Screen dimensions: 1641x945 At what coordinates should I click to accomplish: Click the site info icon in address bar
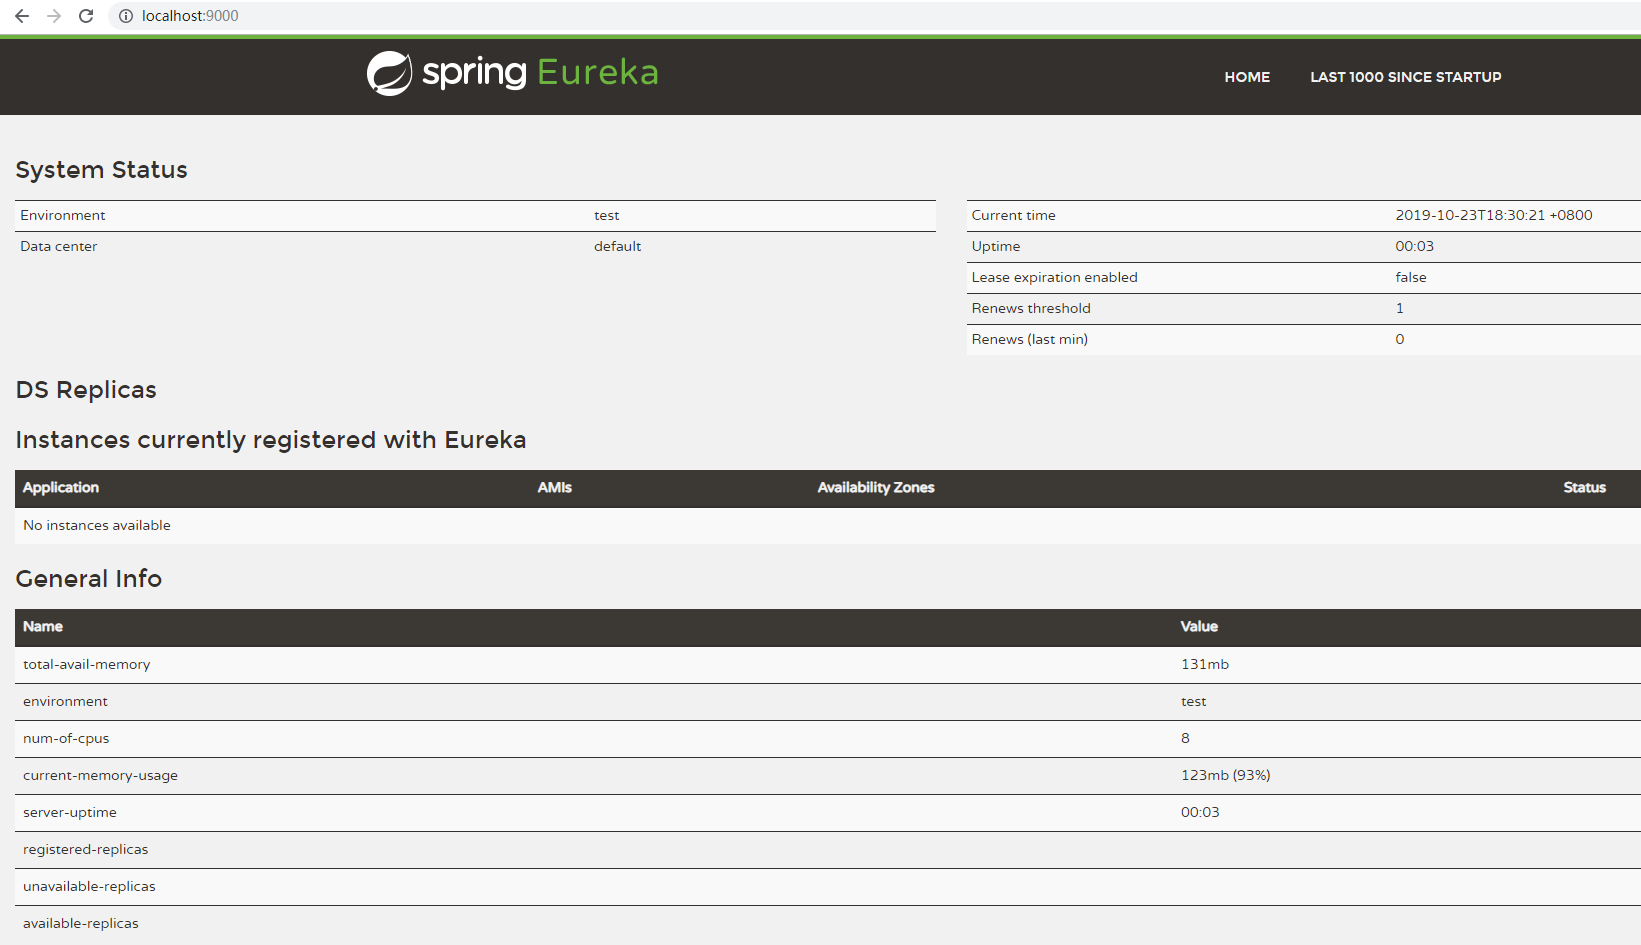click(126, 16)
